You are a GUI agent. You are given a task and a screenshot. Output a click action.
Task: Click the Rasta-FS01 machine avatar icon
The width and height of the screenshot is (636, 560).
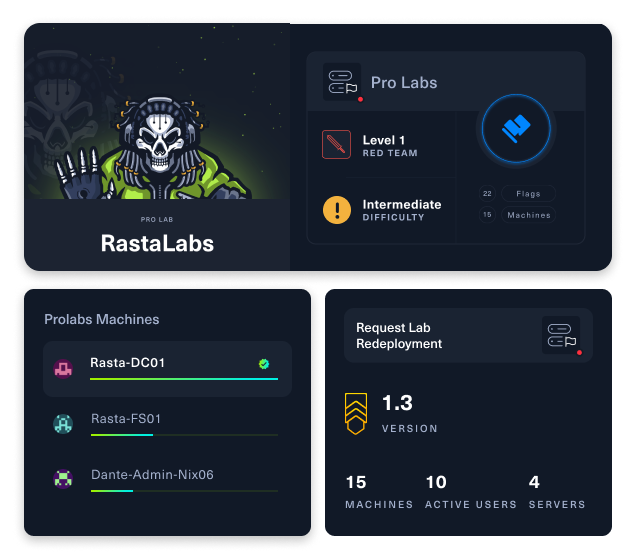click(x=63, y=424)
